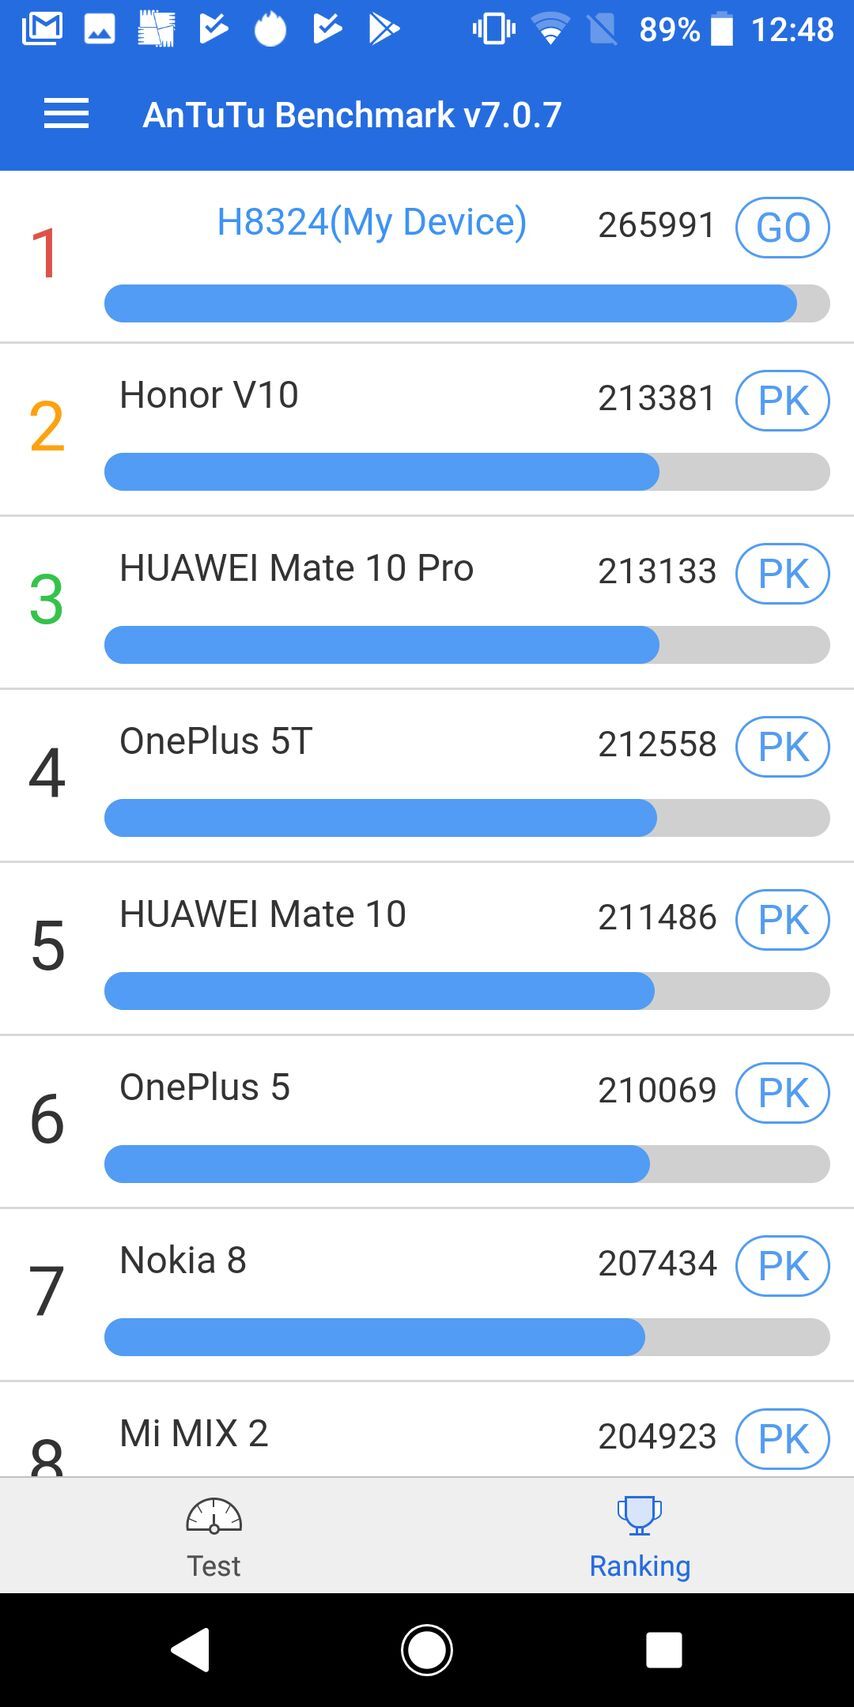
Task: Tap the Mi MIX 2 device name
Action: pos(194,1433)
